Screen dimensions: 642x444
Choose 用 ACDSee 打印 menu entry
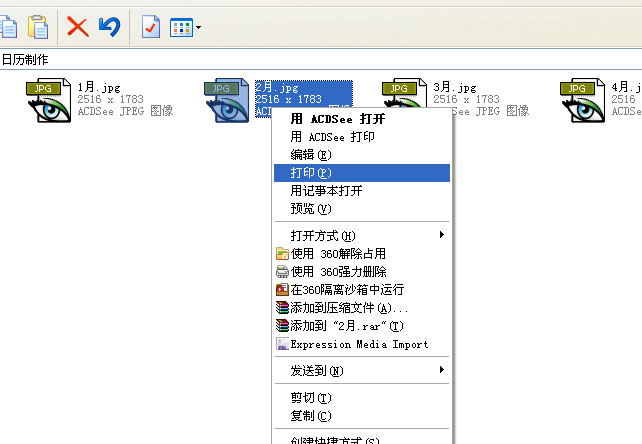click(362, 137)
